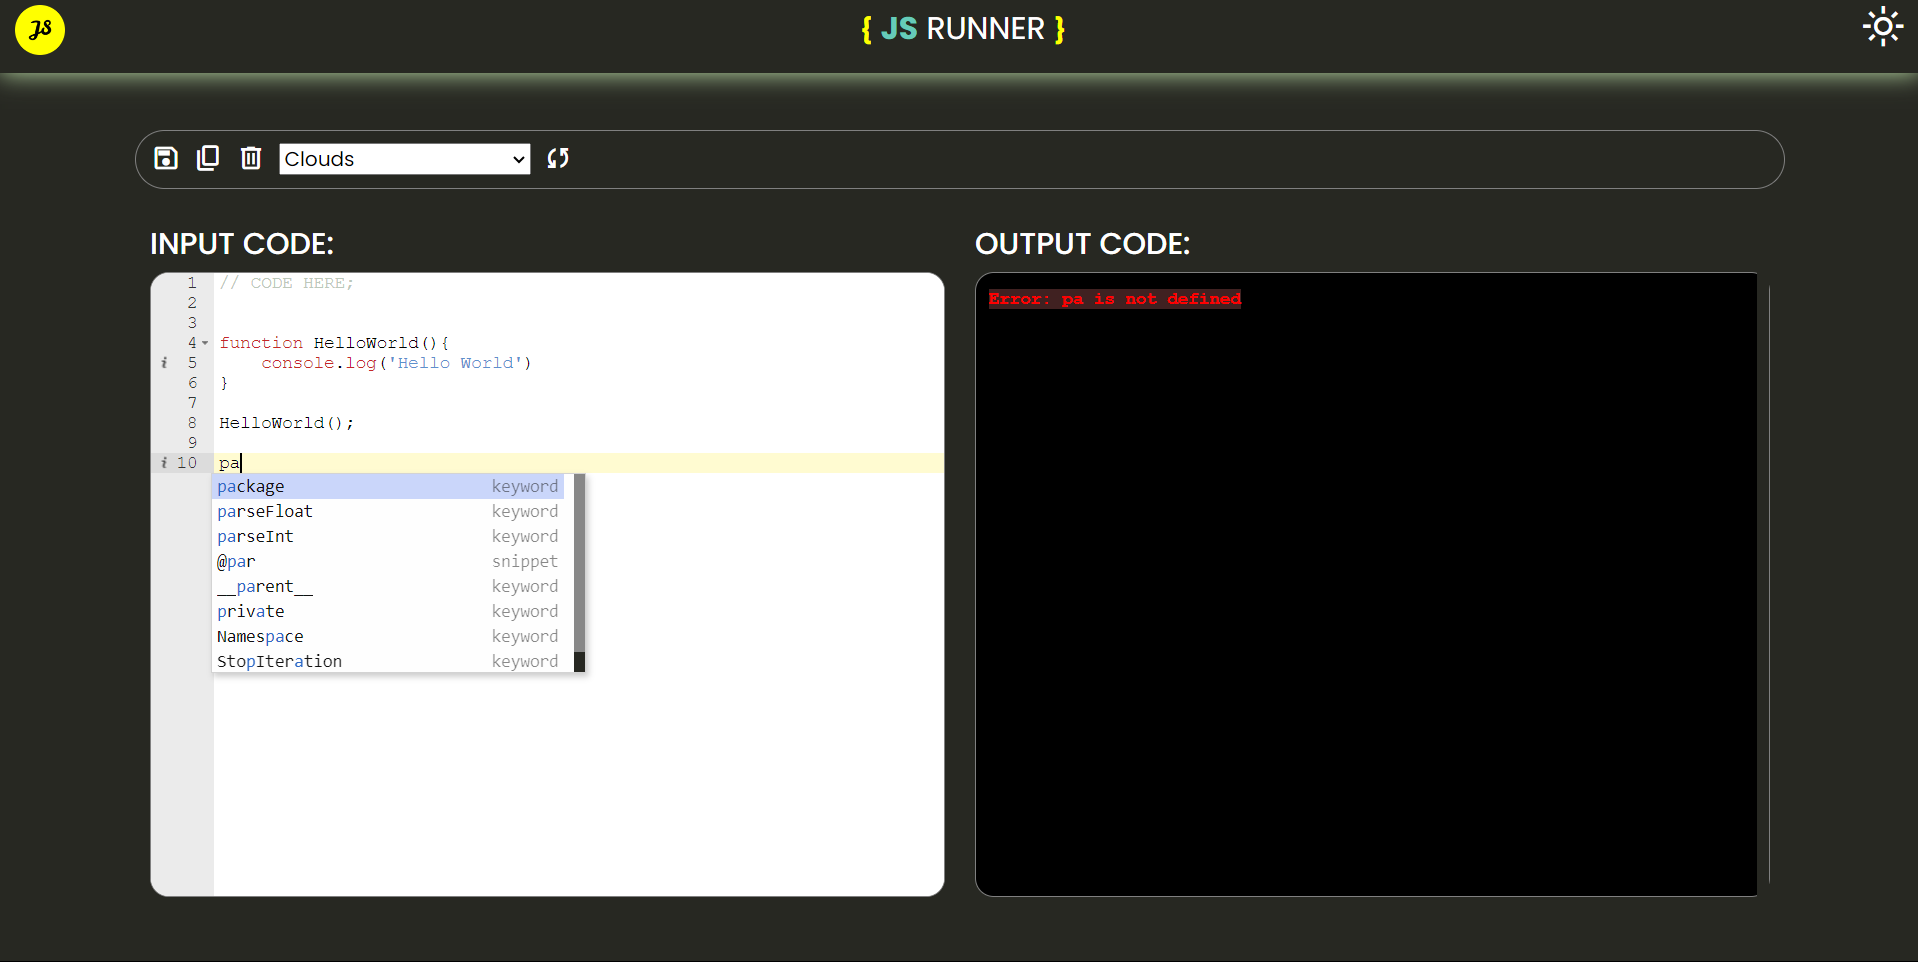Select the StopIteration autocomplete suggestion
Viewport: 1918px width, 962px height.
point(389,661)
